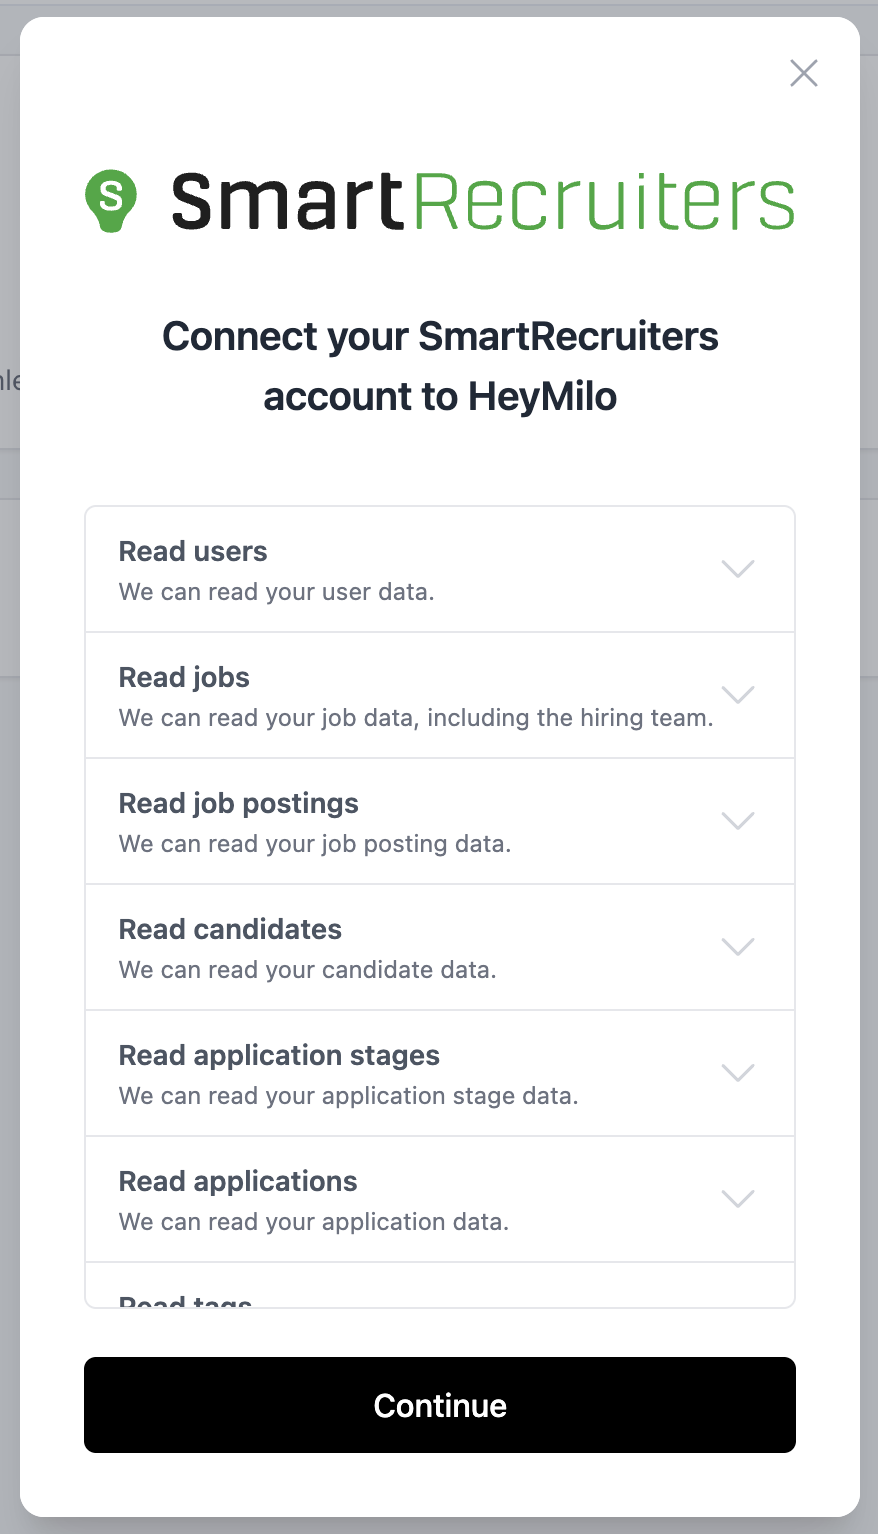Select the Read job postings title
The width and height of the screenshot is (878, 1534).
(239, 803)
